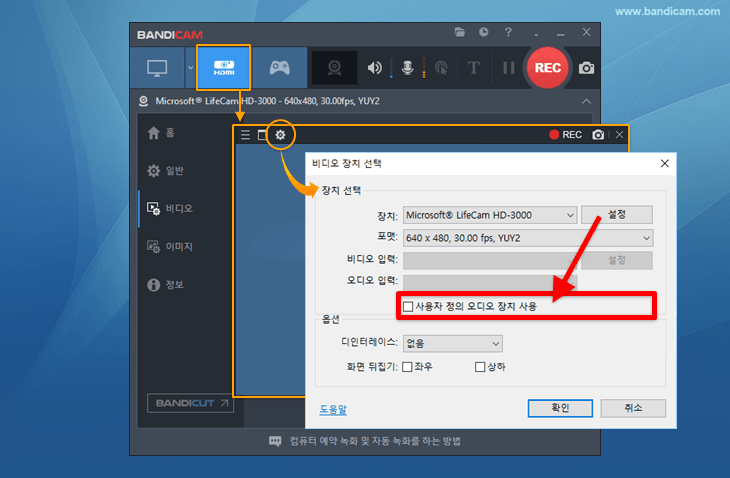
Task: Open the 장치 dropdown showing LifeCam HD-3000
Action: (x=490, y=215)
